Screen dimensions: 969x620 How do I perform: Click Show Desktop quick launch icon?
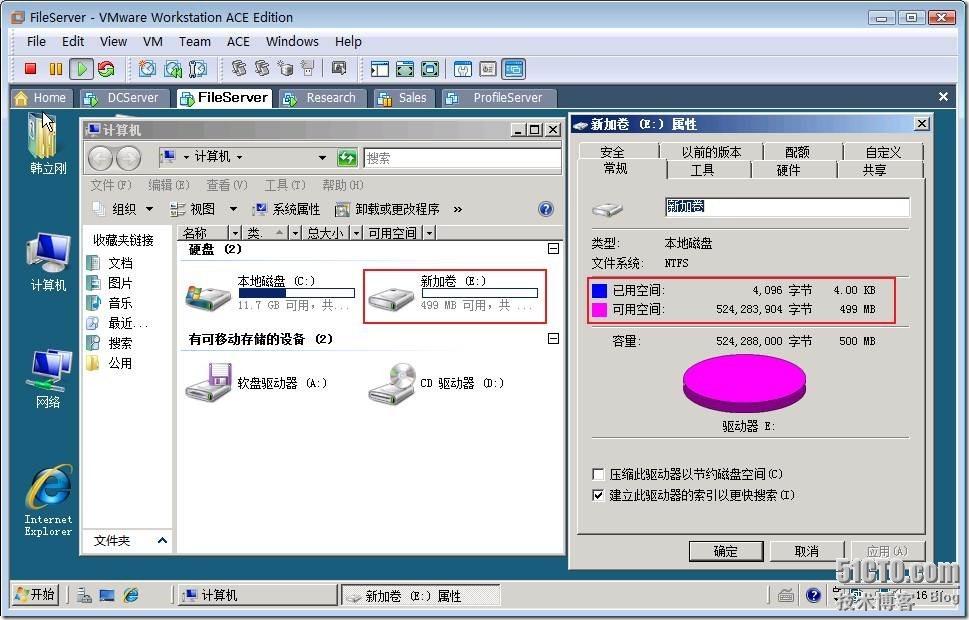[x=107, y=595]
